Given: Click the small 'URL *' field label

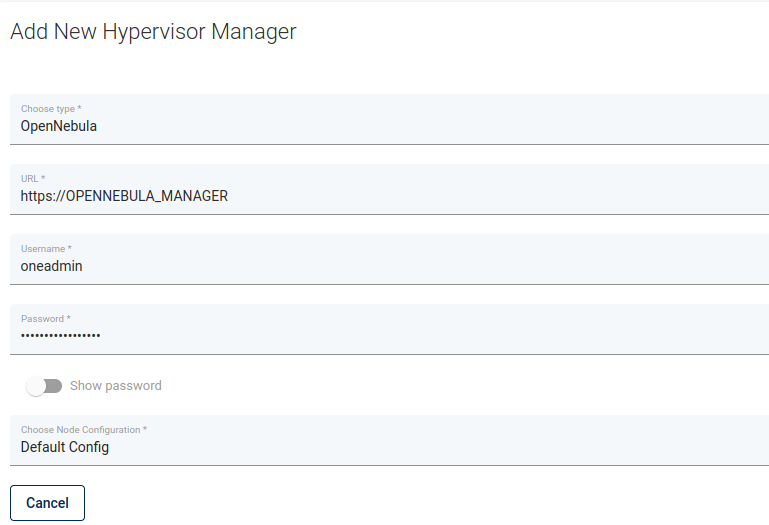Looking at the screenshot, I should (33, 178).
